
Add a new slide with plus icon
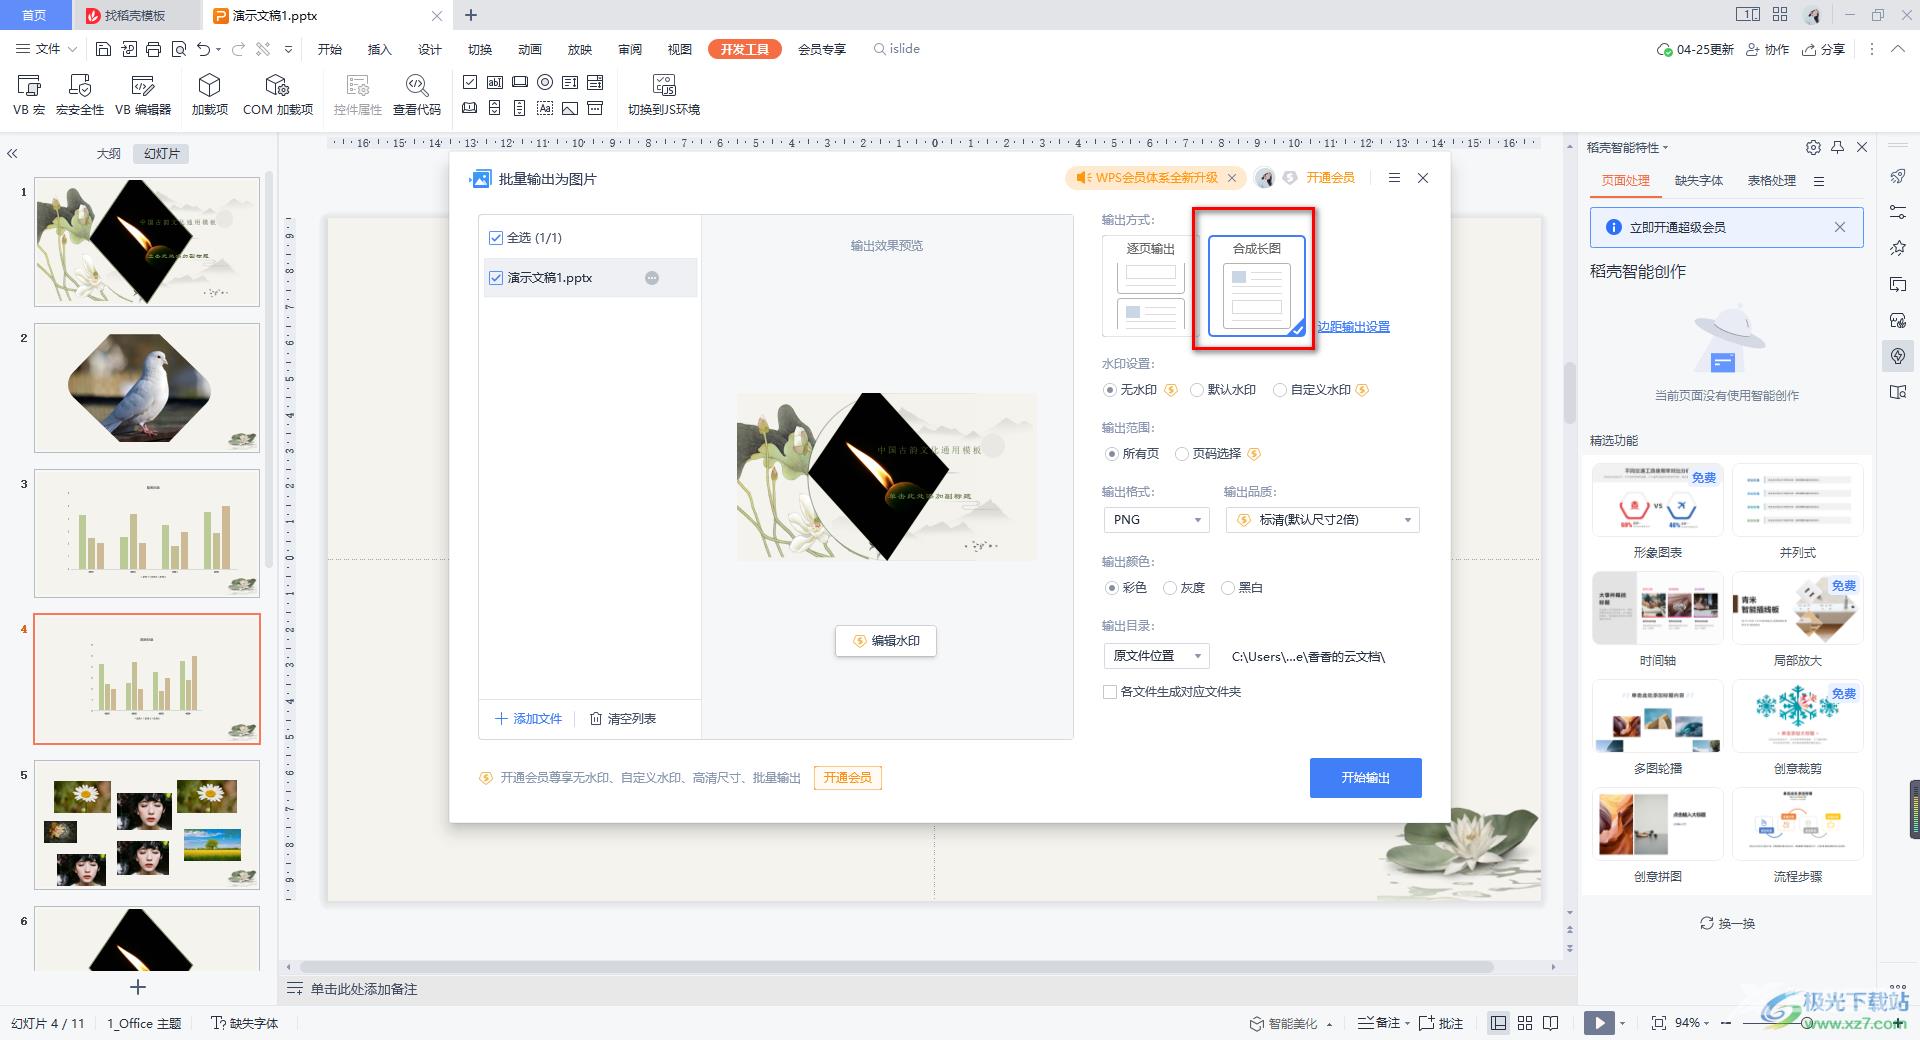138,987
